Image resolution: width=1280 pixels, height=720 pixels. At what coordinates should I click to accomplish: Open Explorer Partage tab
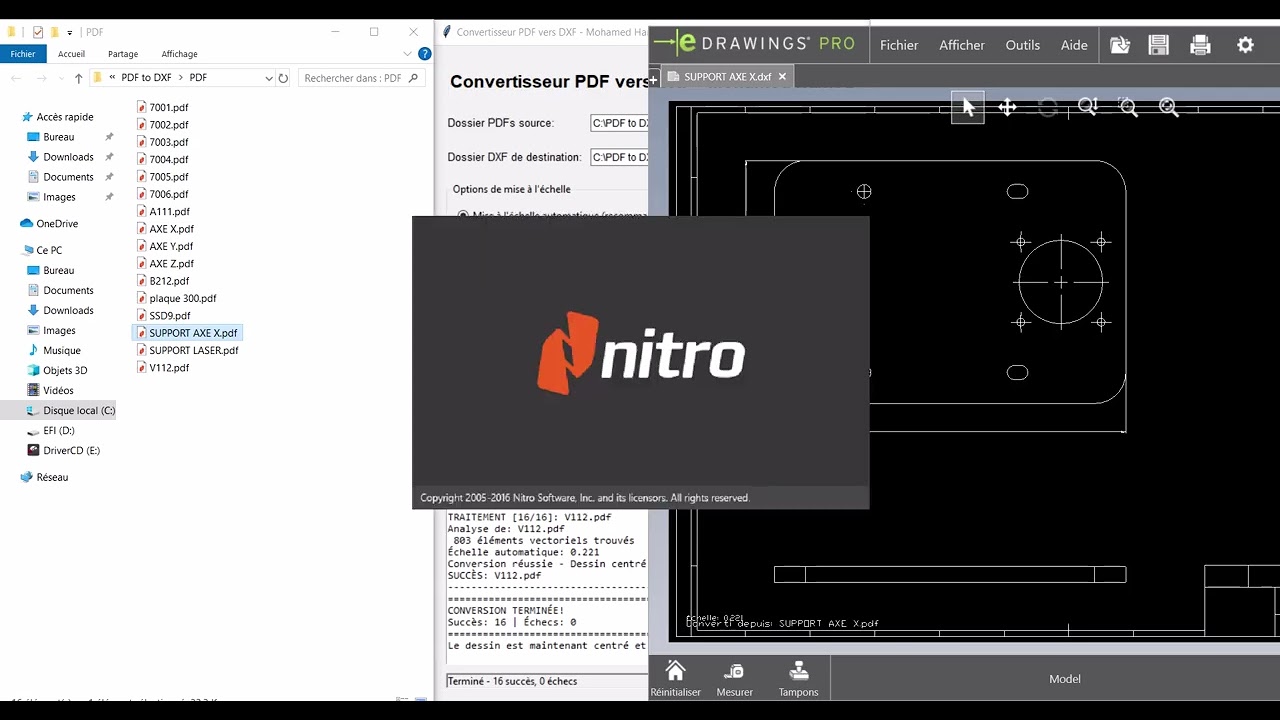click(x=123, y=54)
